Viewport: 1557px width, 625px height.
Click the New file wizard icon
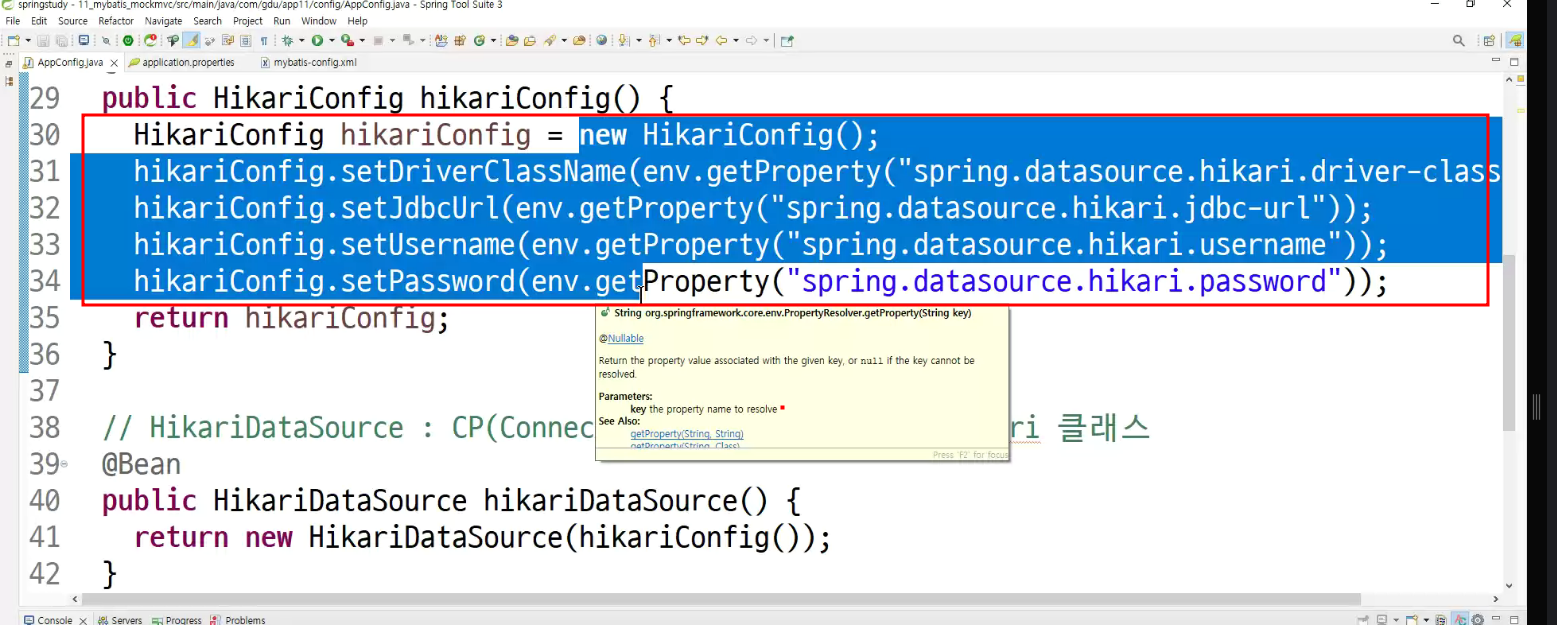click(x=12, y=40)
